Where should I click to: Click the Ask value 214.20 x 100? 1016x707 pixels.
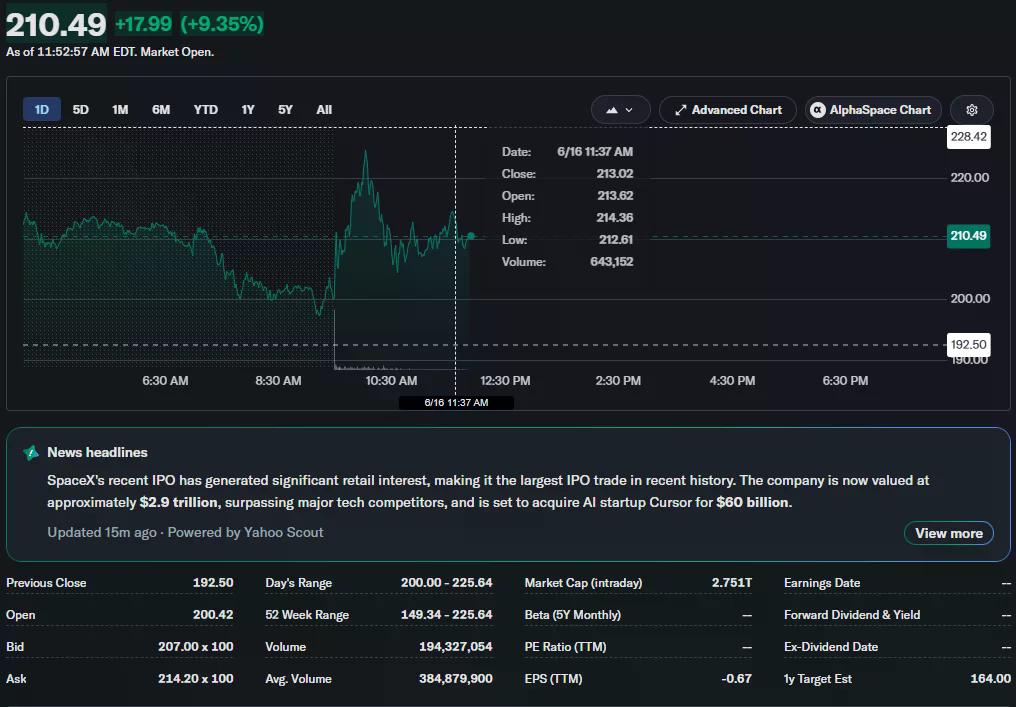pyautogui.click(x=196, y=678)
